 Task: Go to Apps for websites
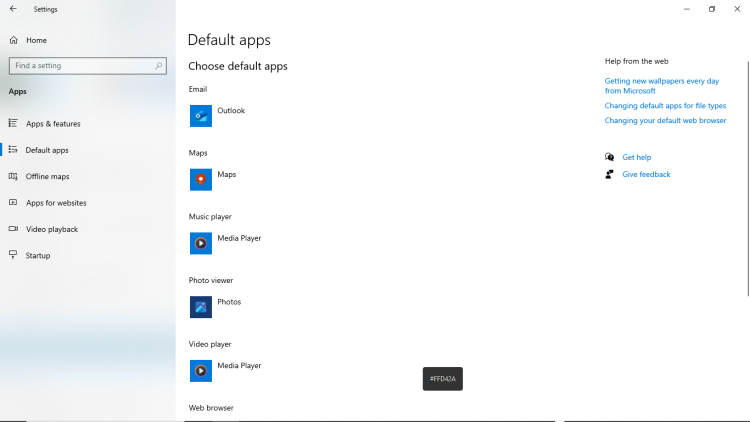coord(56,203)
